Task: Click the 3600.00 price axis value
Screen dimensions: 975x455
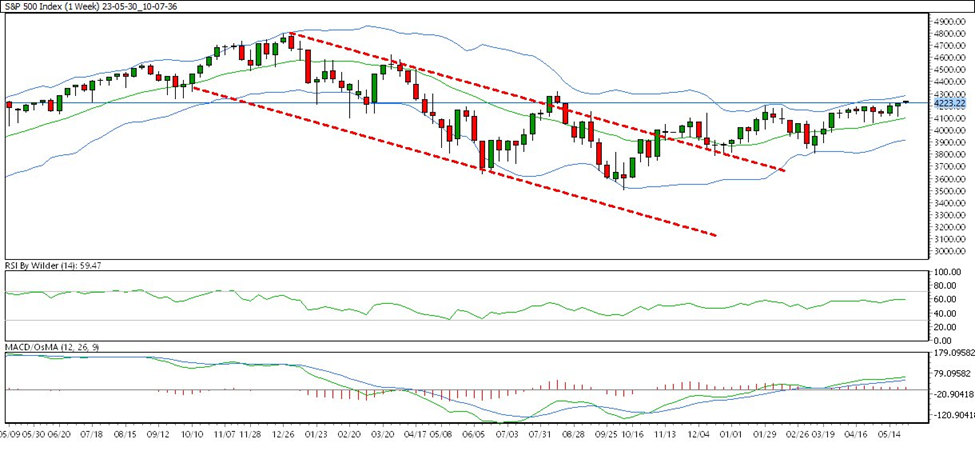Action: (950, 179)
